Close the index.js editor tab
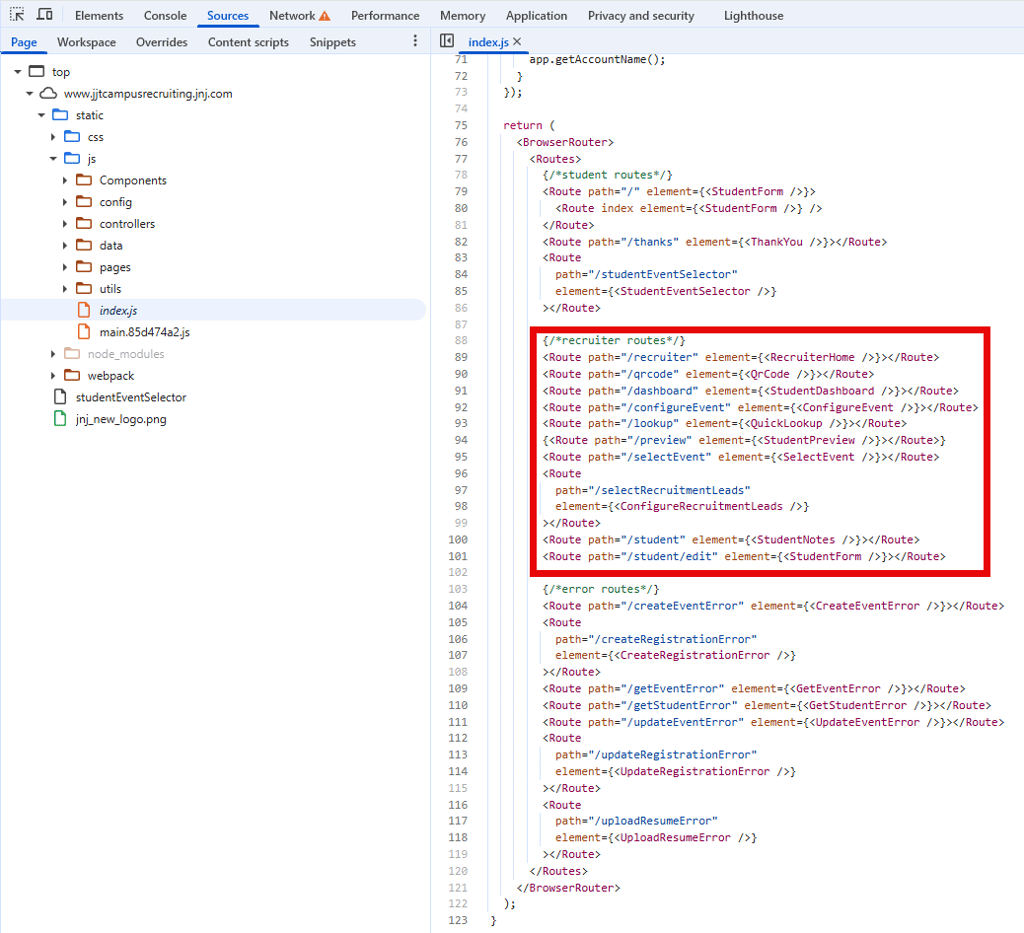 click(x=517, y=42)
